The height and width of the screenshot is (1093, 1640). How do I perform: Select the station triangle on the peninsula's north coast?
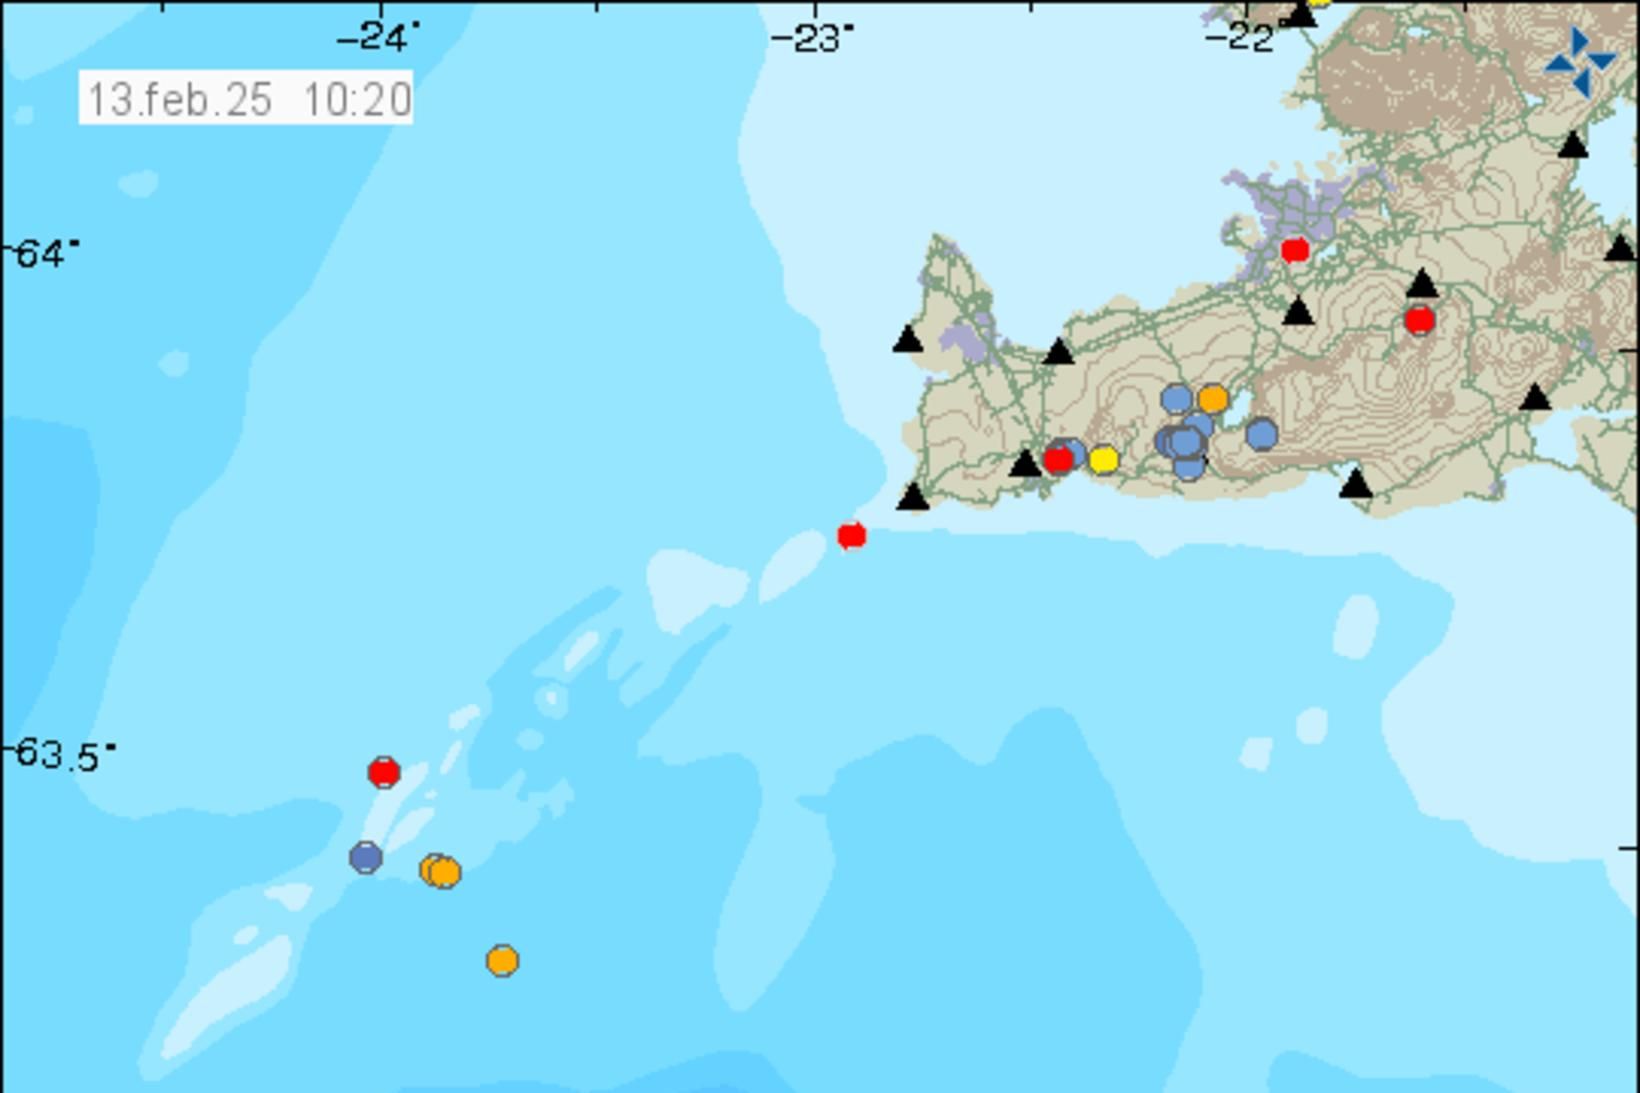pyautogui.click(x=1058, y=351)
